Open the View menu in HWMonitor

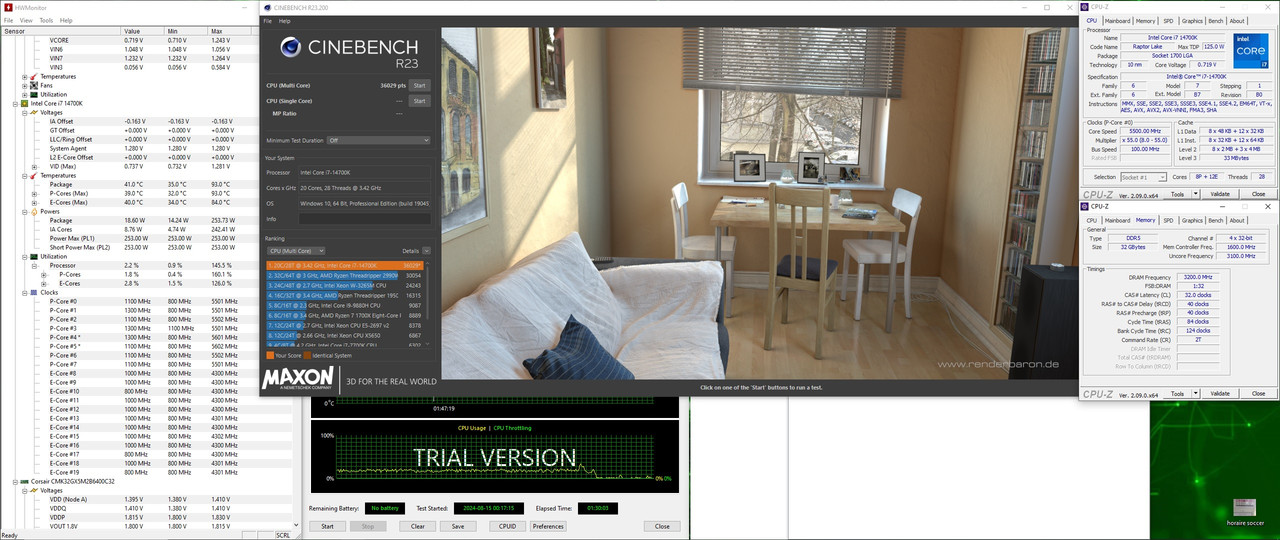pos(26,20)
